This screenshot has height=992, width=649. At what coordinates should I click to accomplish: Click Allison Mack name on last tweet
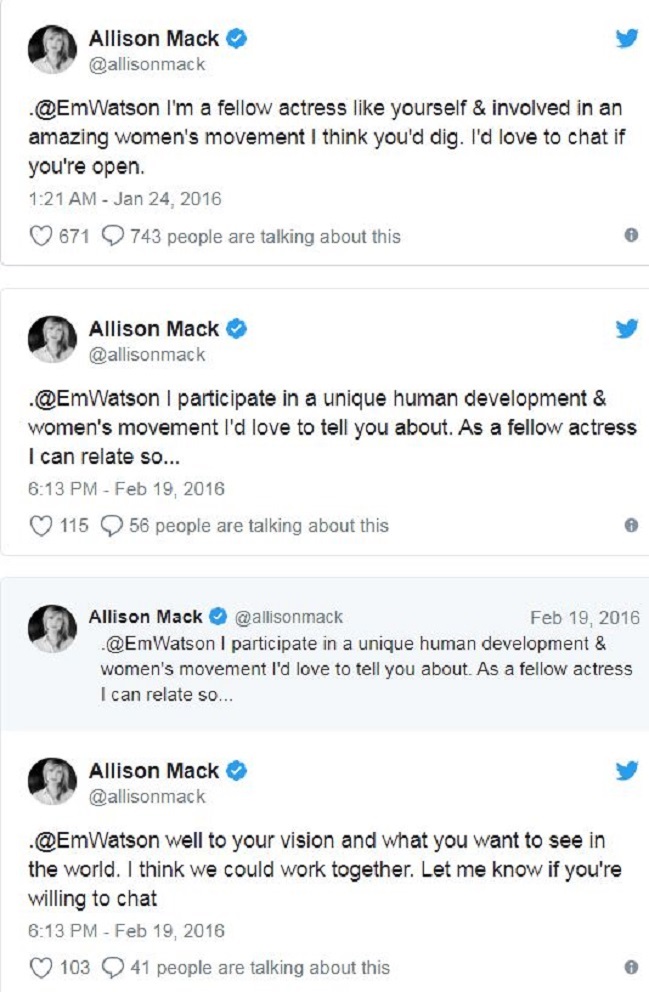pos(153,771)
